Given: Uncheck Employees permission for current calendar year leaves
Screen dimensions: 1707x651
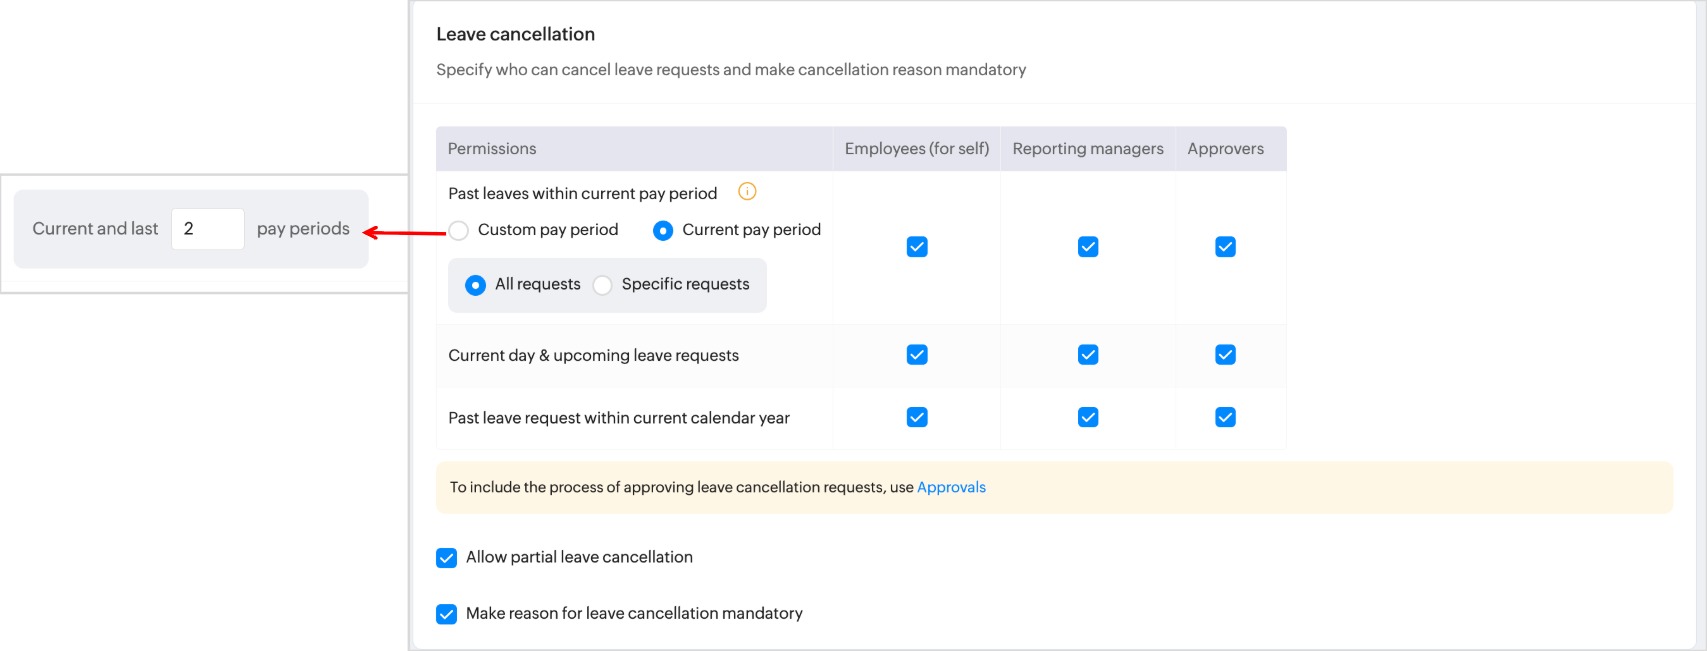Looking at the screenshot, I should click(x=917, y=417).
